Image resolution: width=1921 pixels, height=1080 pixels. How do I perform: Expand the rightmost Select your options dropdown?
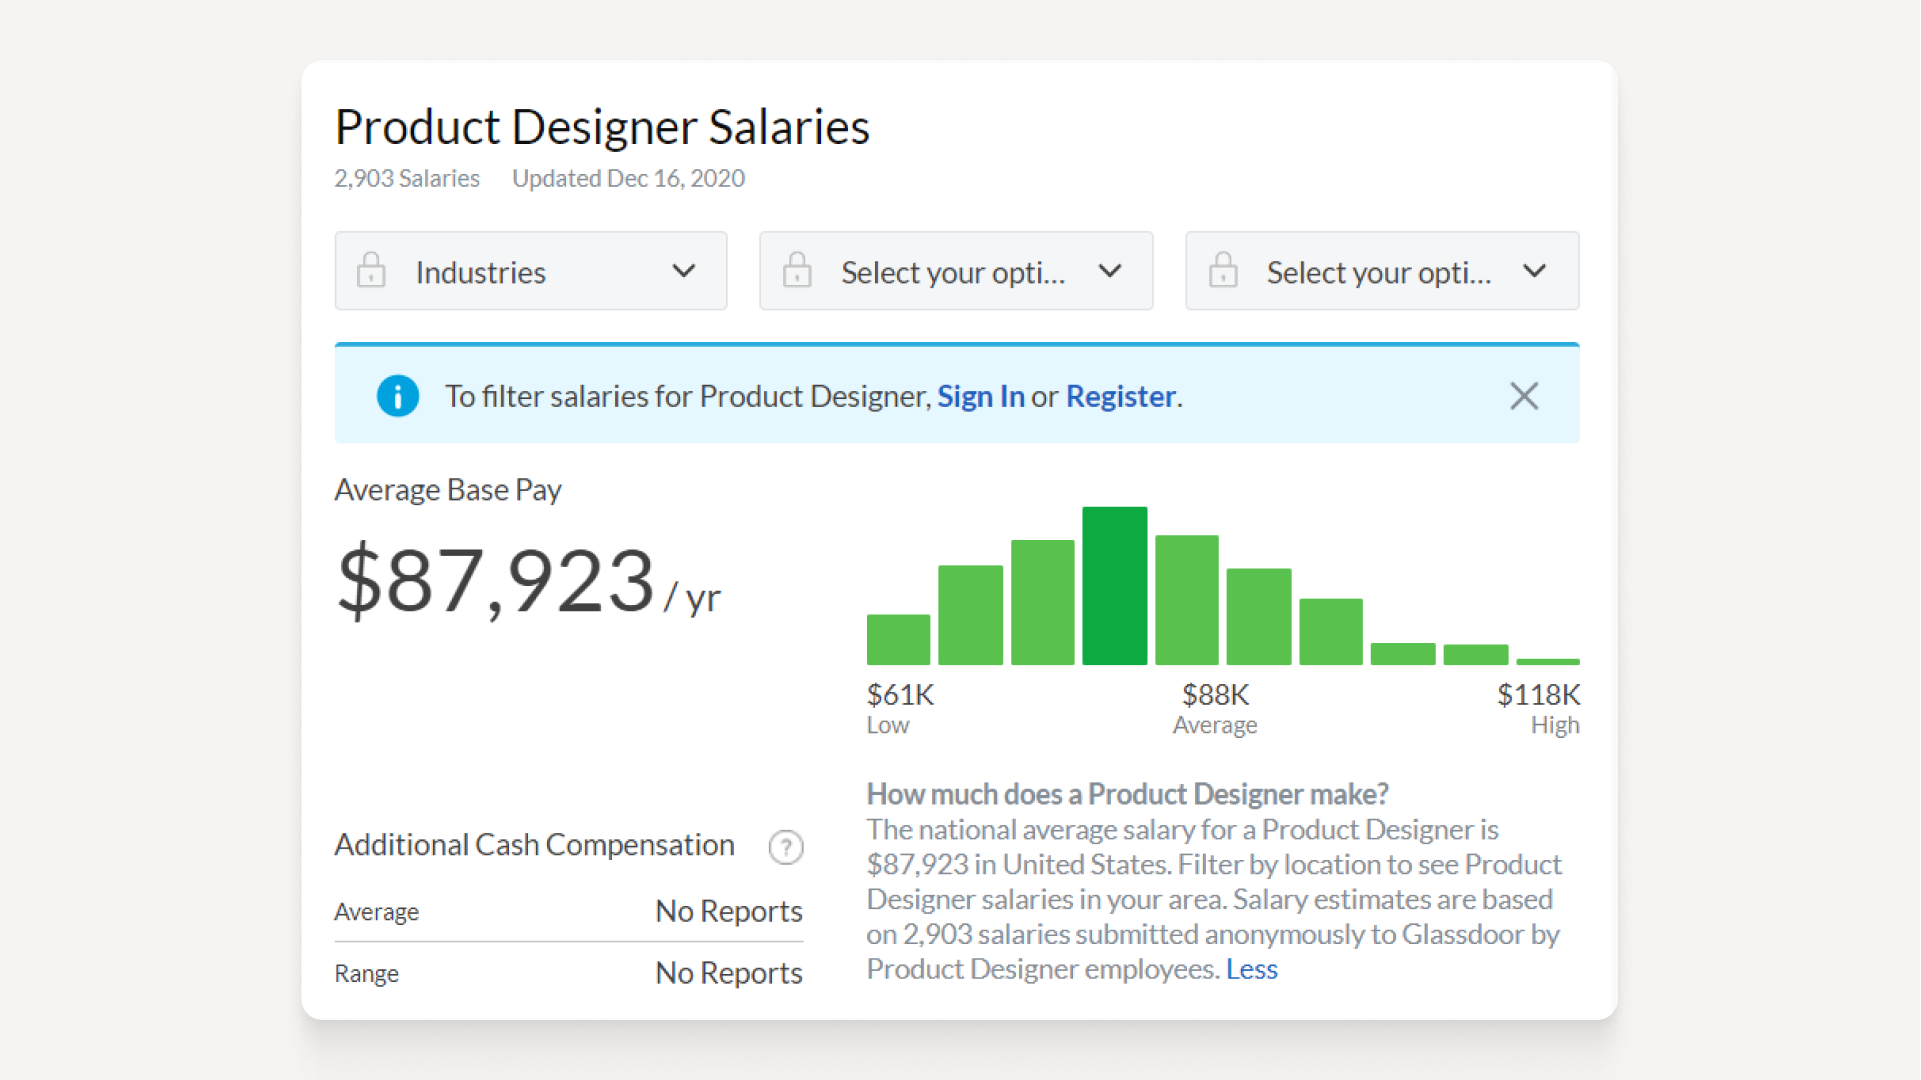coord(1381,270)
